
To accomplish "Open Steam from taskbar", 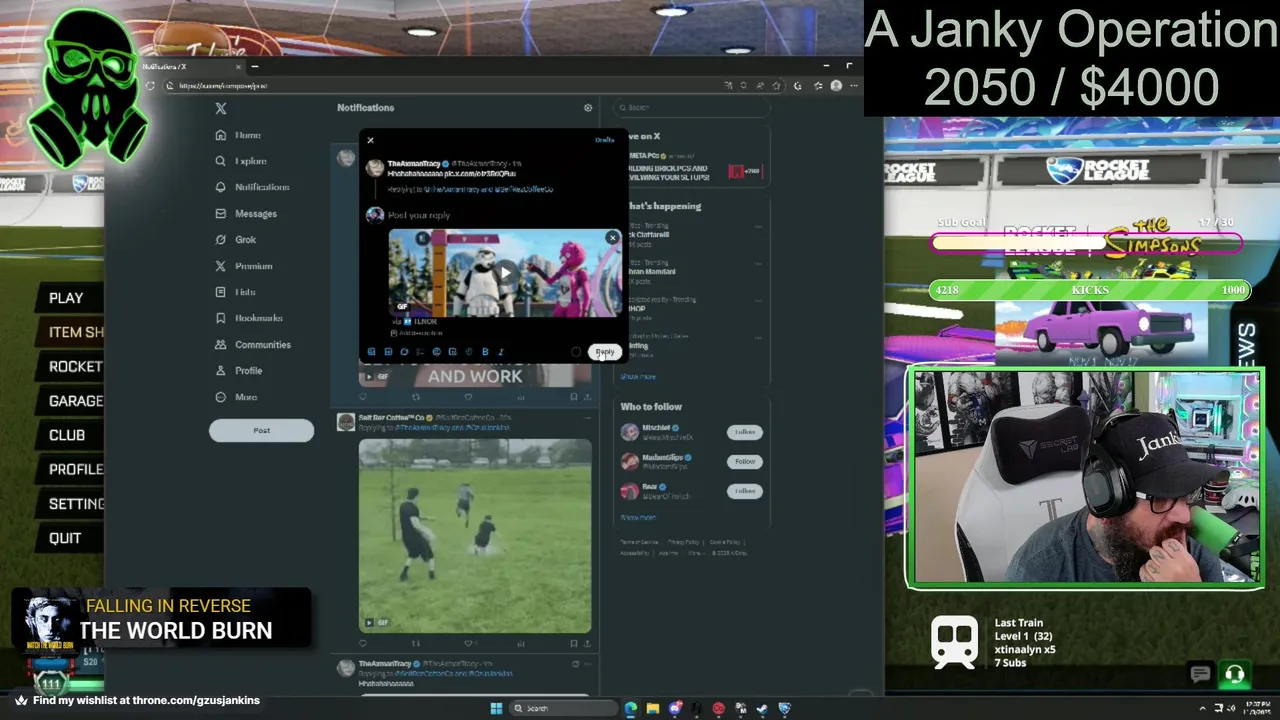I will pos(762,709).
